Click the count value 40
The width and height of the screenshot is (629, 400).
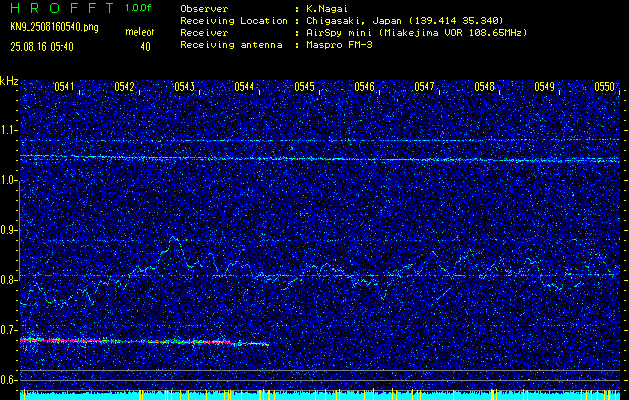coord(145,47)
